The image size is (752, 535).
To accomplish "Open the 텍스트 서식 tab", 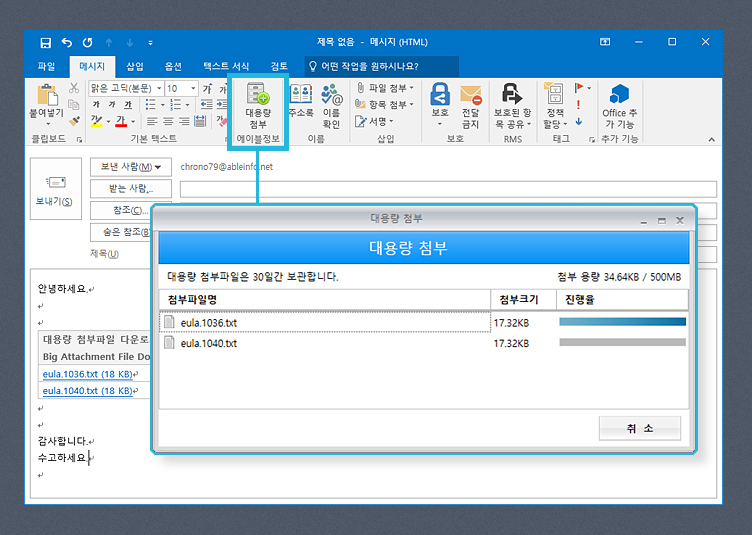I will (226, 66).
